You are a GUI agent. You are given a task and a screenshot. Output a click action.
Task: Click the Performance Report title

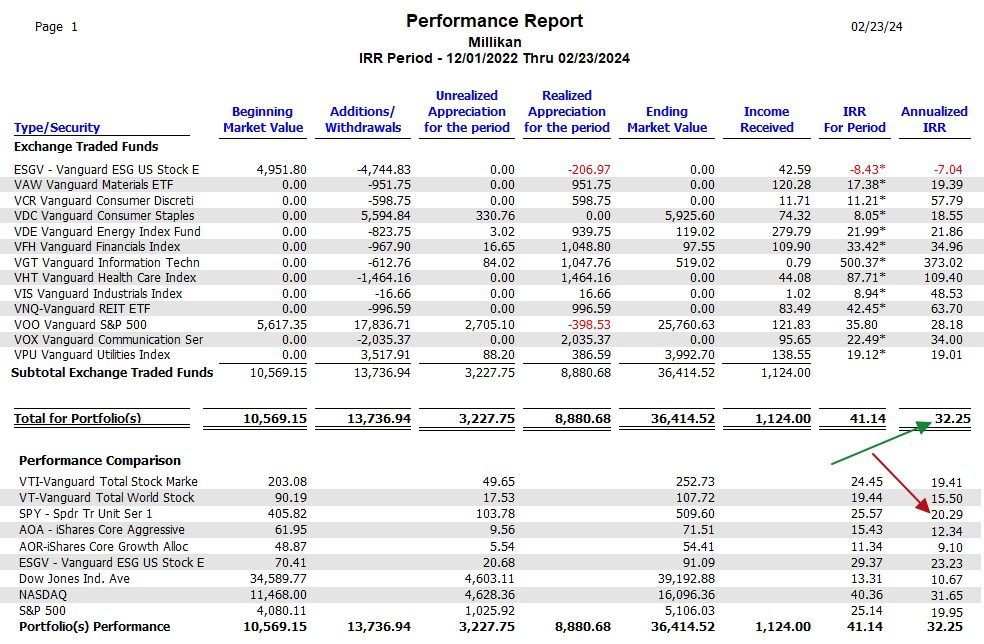pos(495,21)
